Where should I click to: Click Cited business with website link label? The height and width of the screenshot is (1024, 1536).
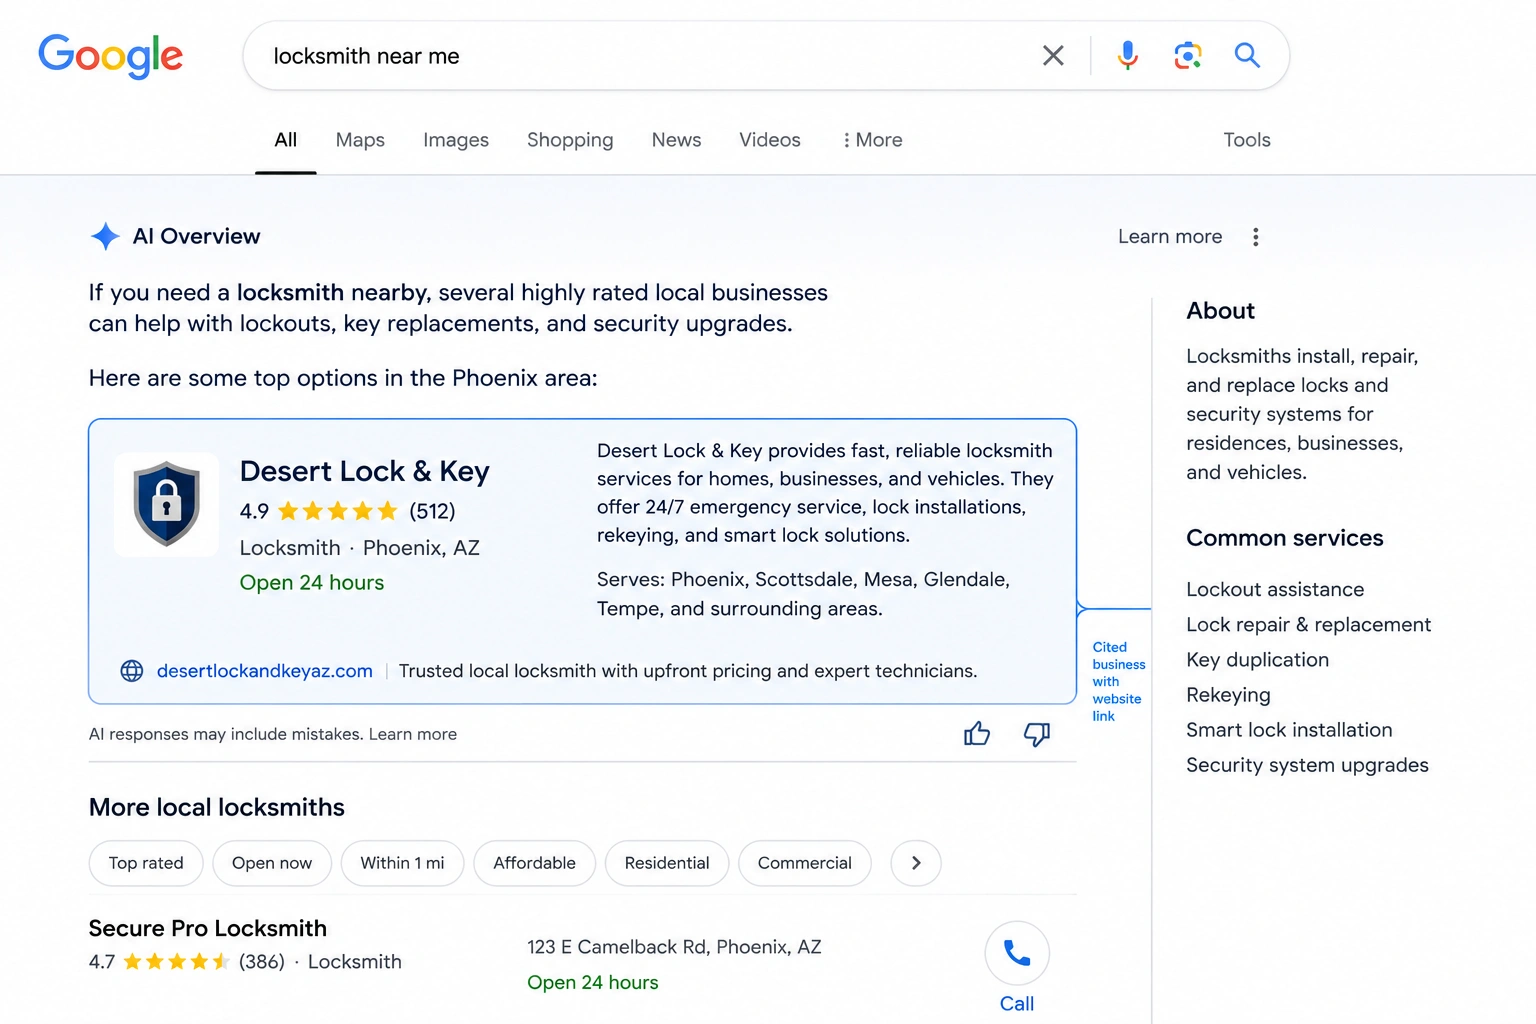coord(1118,682)
